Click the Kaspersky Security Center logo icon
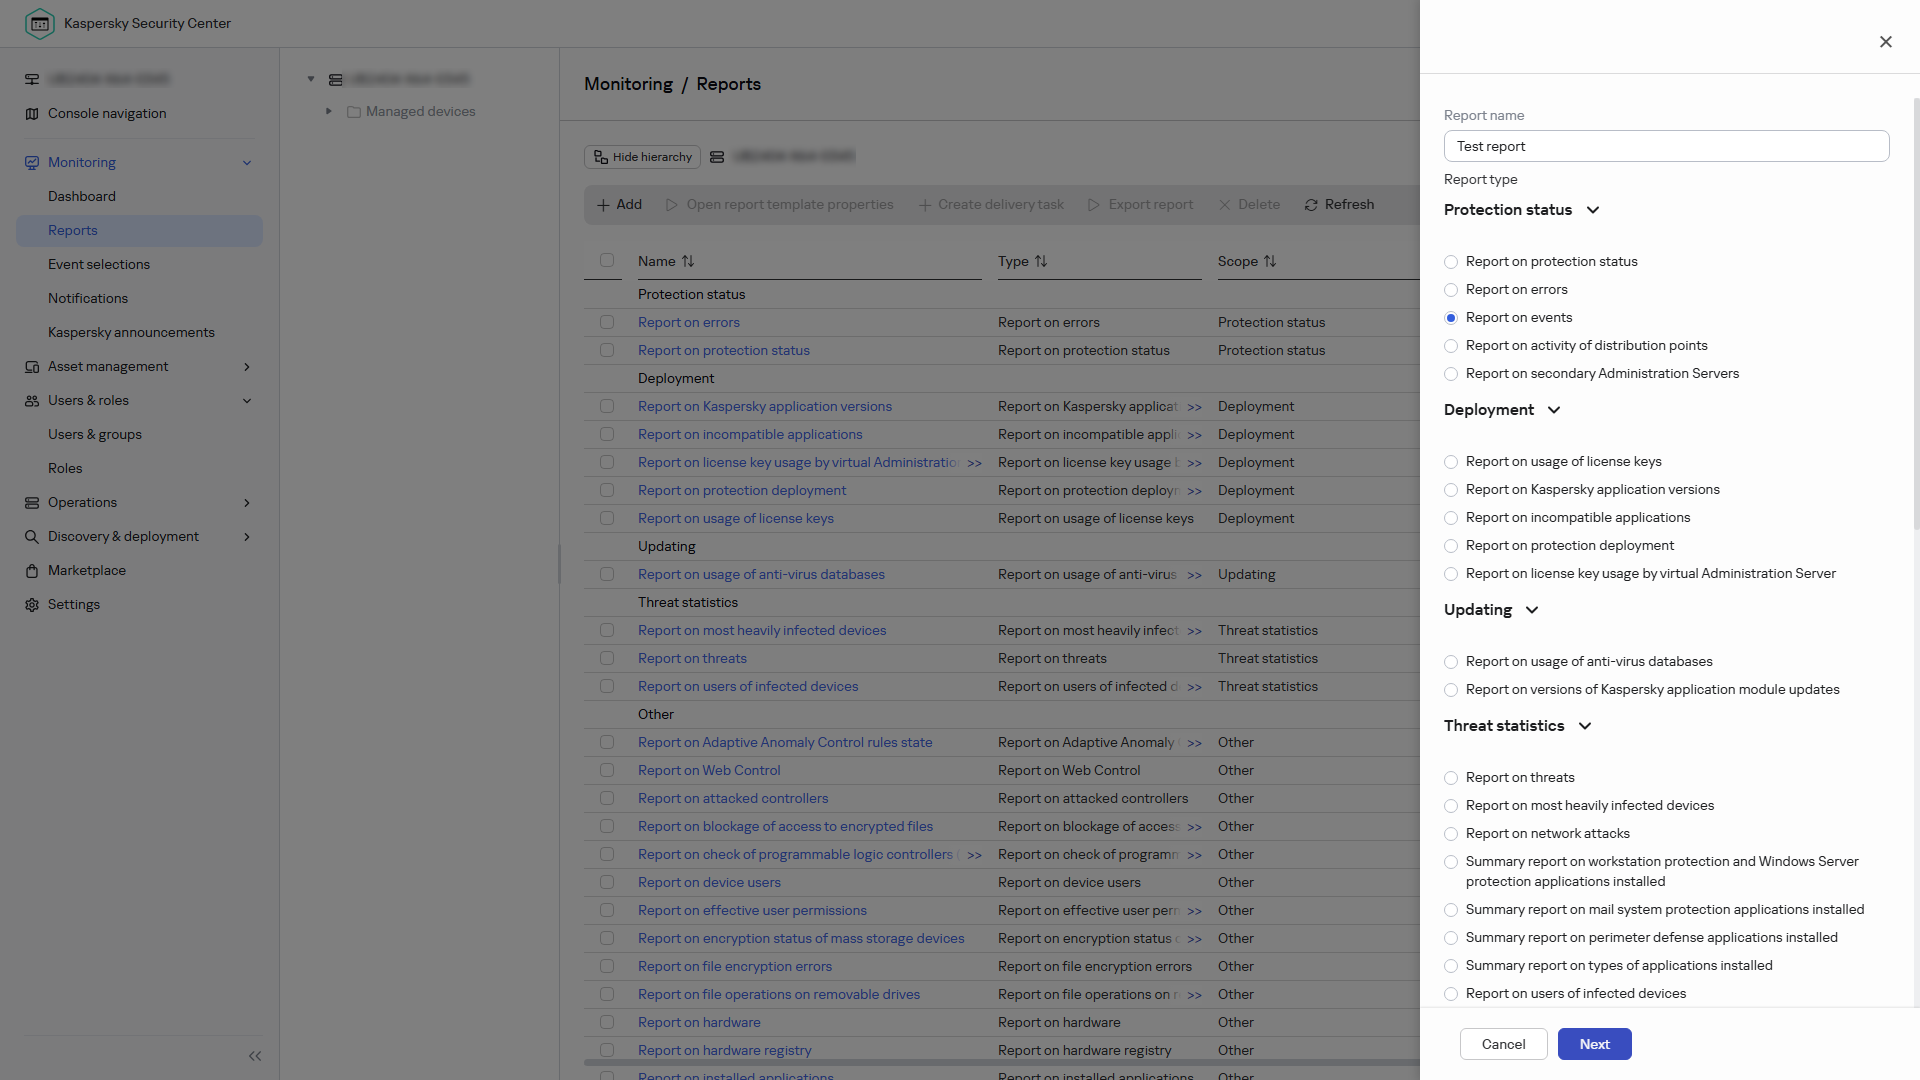This screenshot has width=1920, height=1080. [x=40, y=23]
